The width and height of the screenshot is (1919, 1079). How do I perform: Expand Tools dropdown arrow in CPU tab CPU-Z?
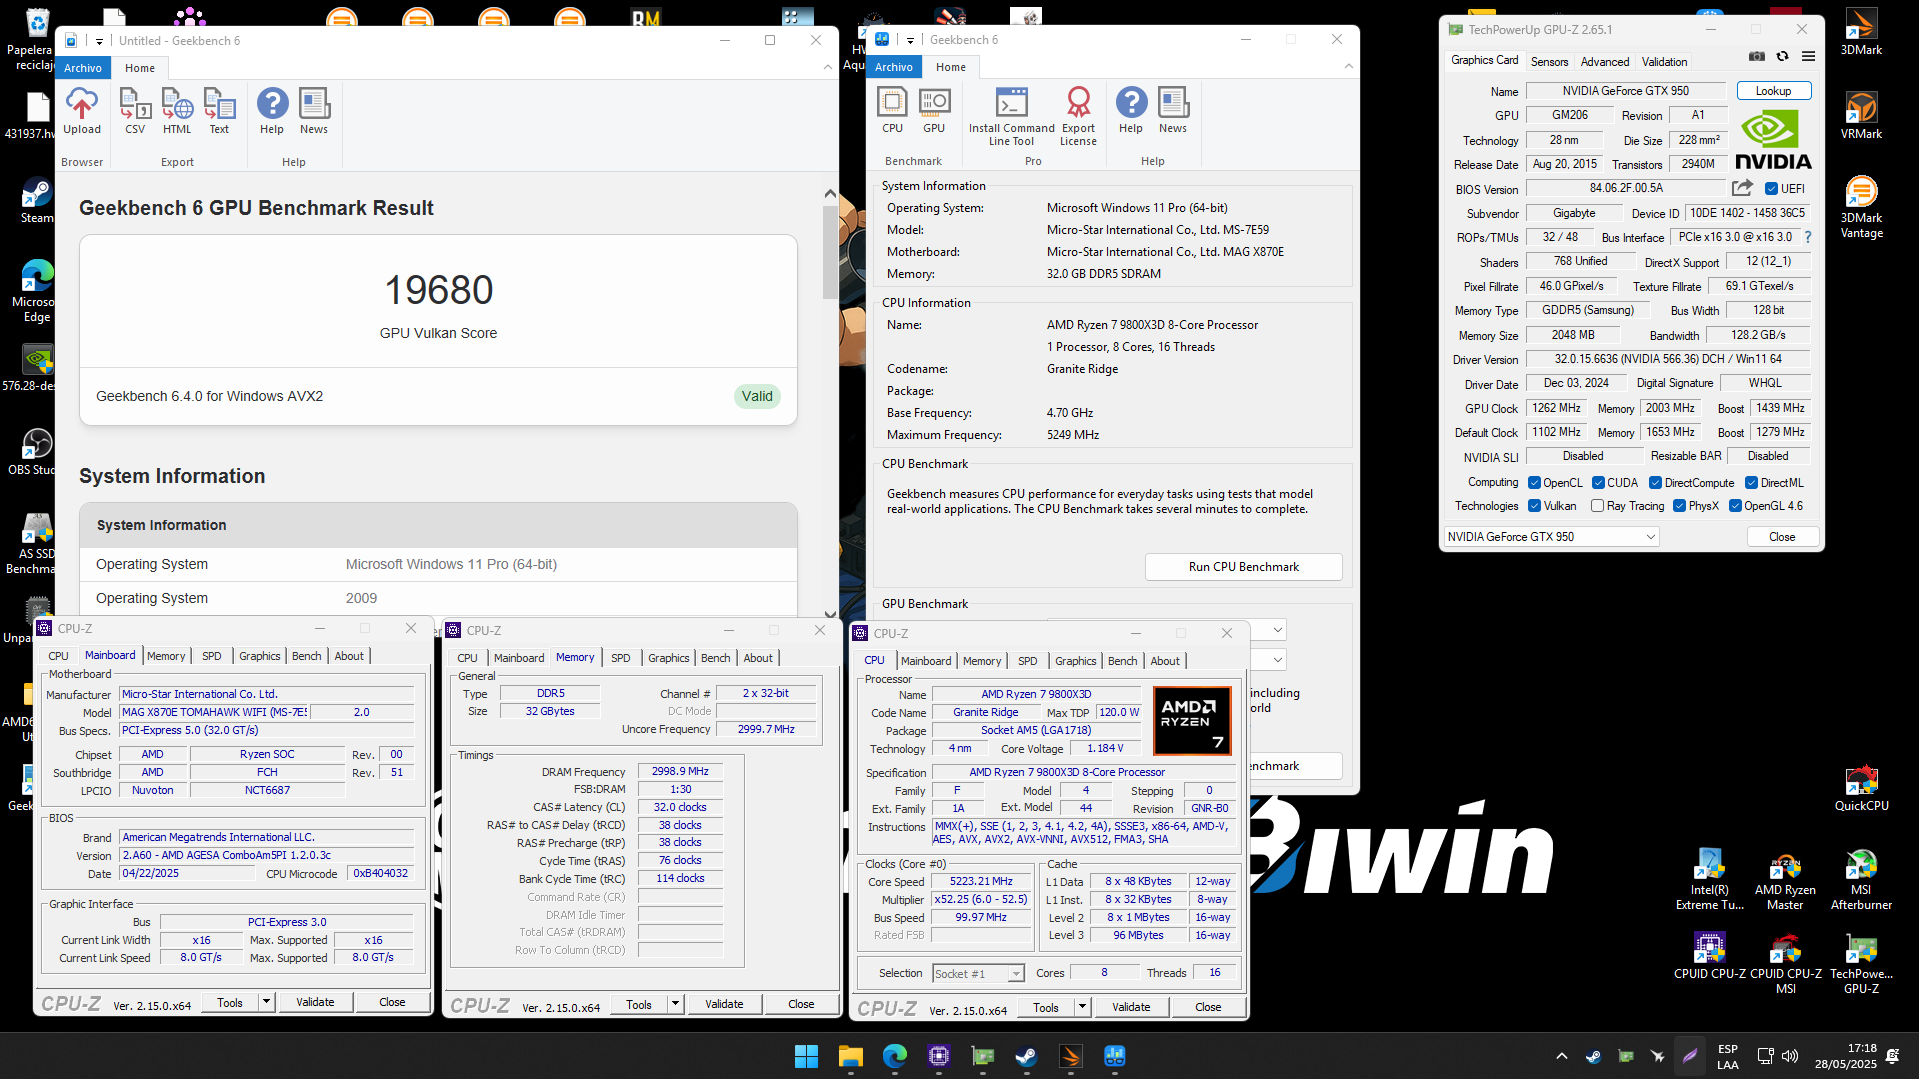click(x=1082, y=1007)
